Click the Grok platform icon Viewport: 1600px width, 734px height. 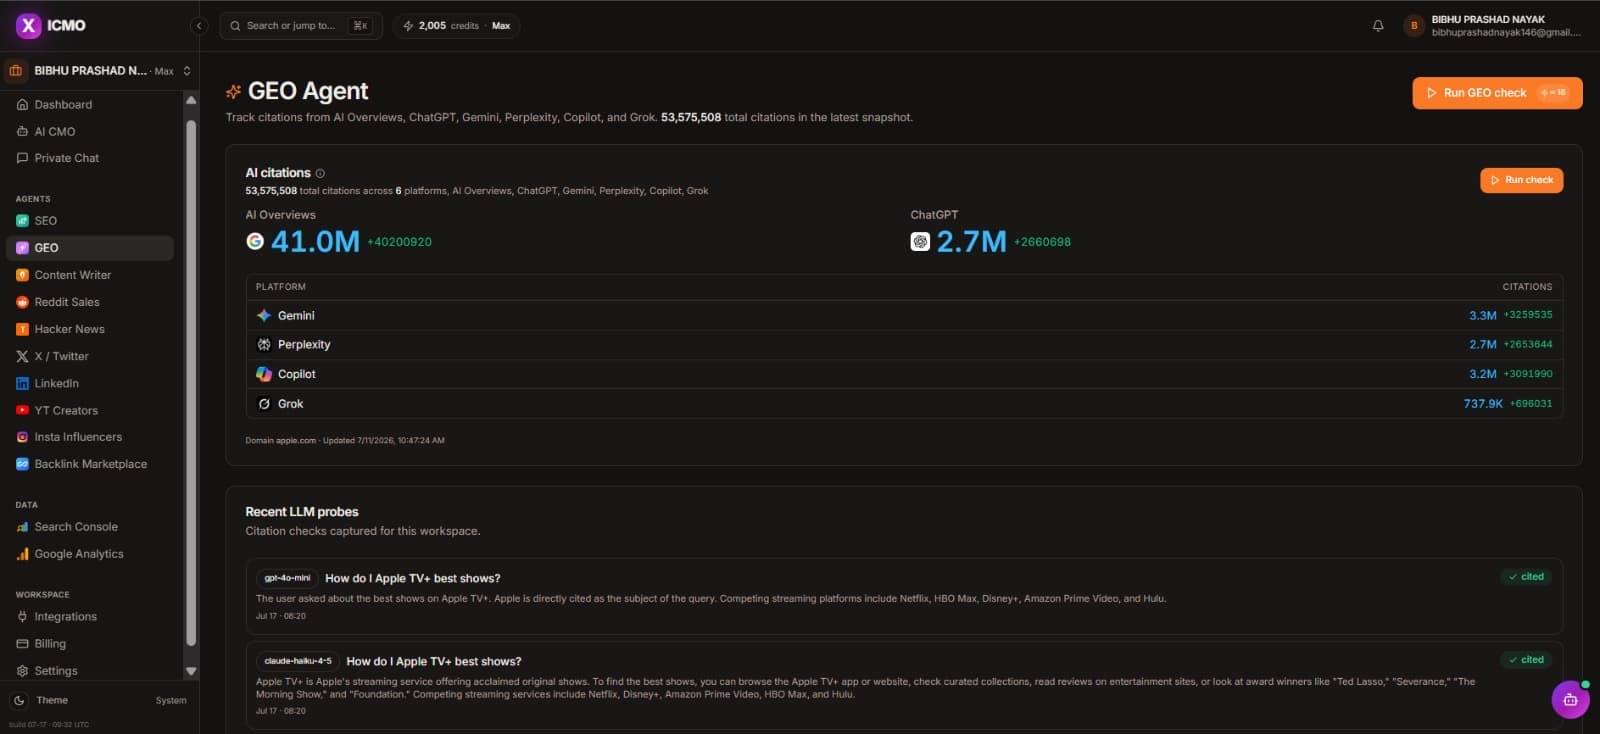(x=264, y=404)
